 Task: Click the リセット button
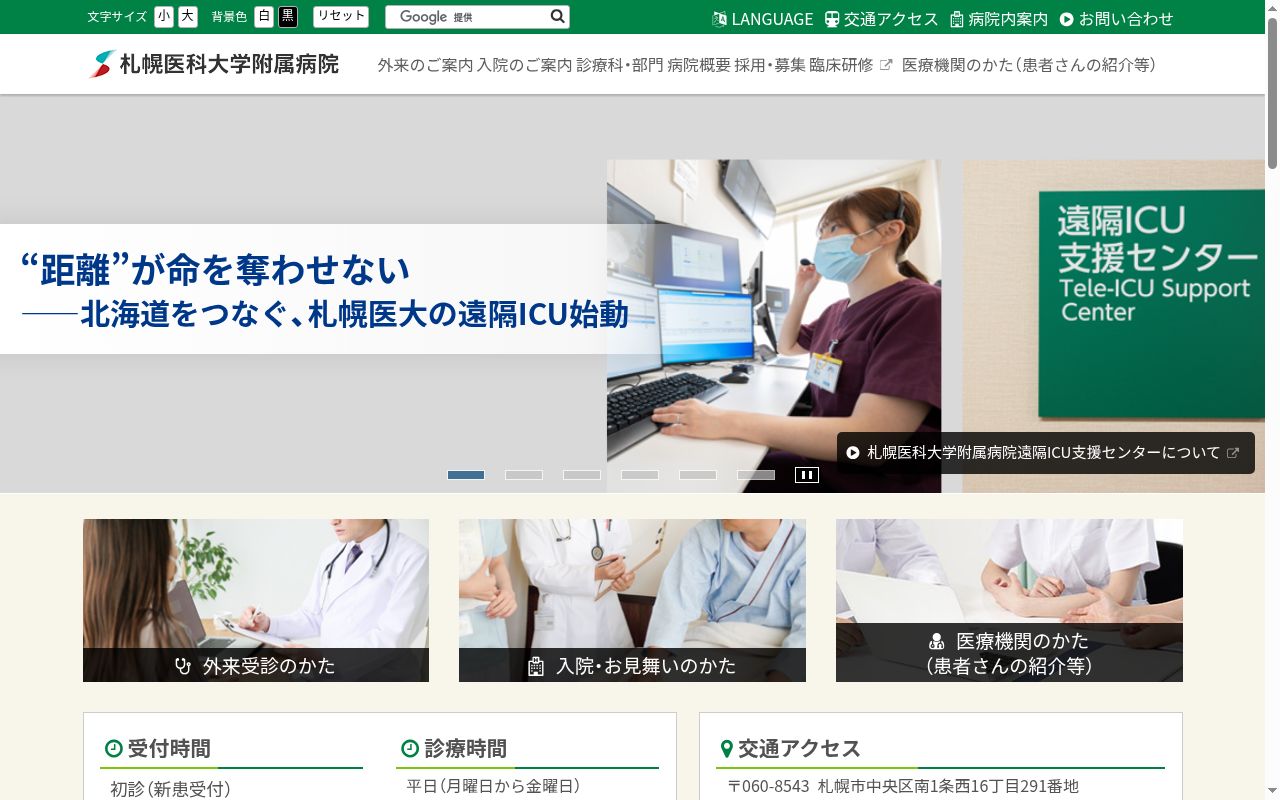point(341,17)
